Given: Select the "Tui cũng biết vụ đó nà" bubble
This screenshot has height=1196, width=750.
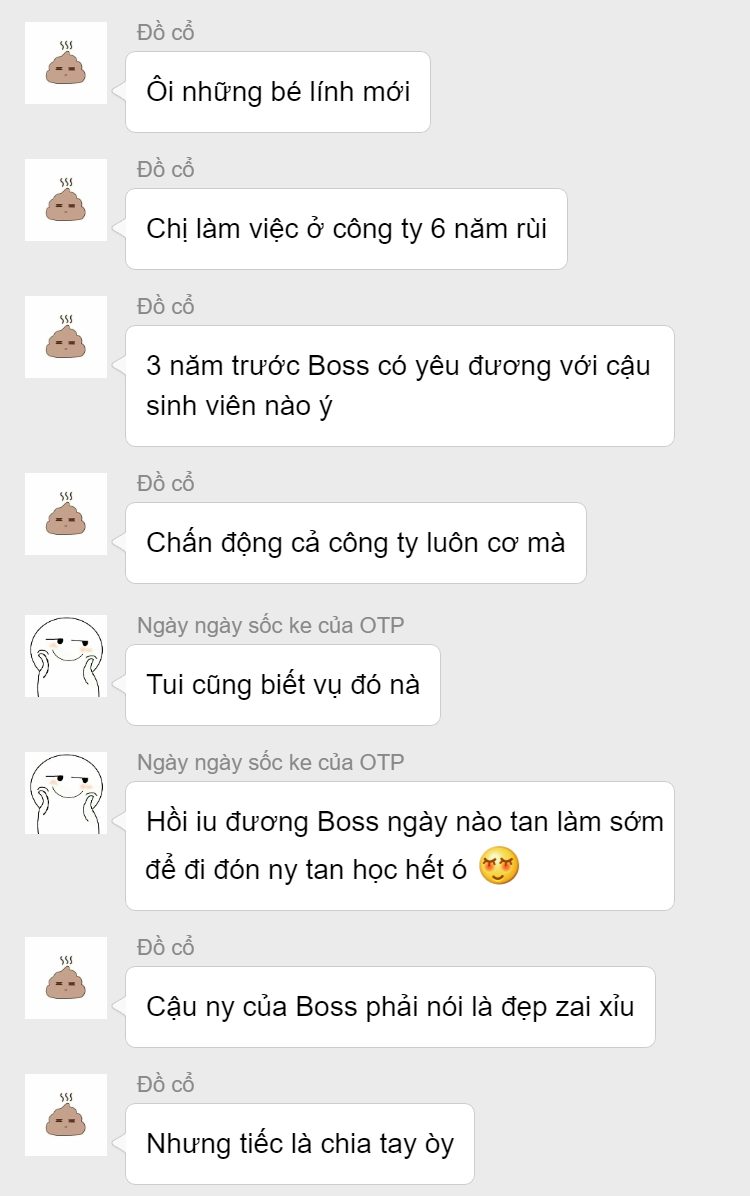Looking at the screenshot, I should point(282,685).
